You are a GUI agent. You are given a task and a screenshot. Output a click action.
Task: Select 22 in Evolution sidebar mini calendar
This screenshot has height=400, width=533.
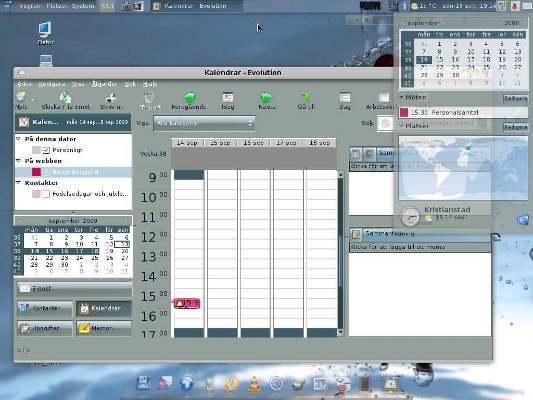(50, 258)
